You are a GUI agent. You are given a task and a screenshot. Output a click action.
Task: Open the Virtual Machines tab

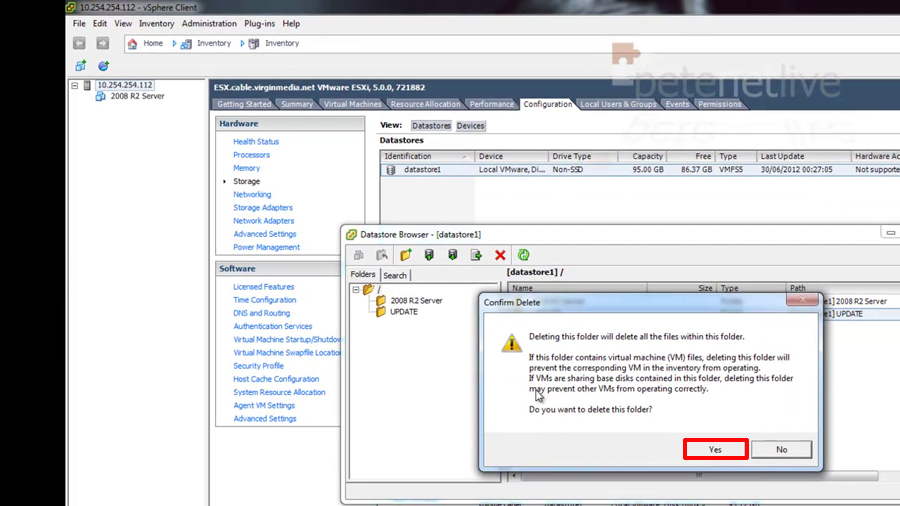click(x=352, y=104)
